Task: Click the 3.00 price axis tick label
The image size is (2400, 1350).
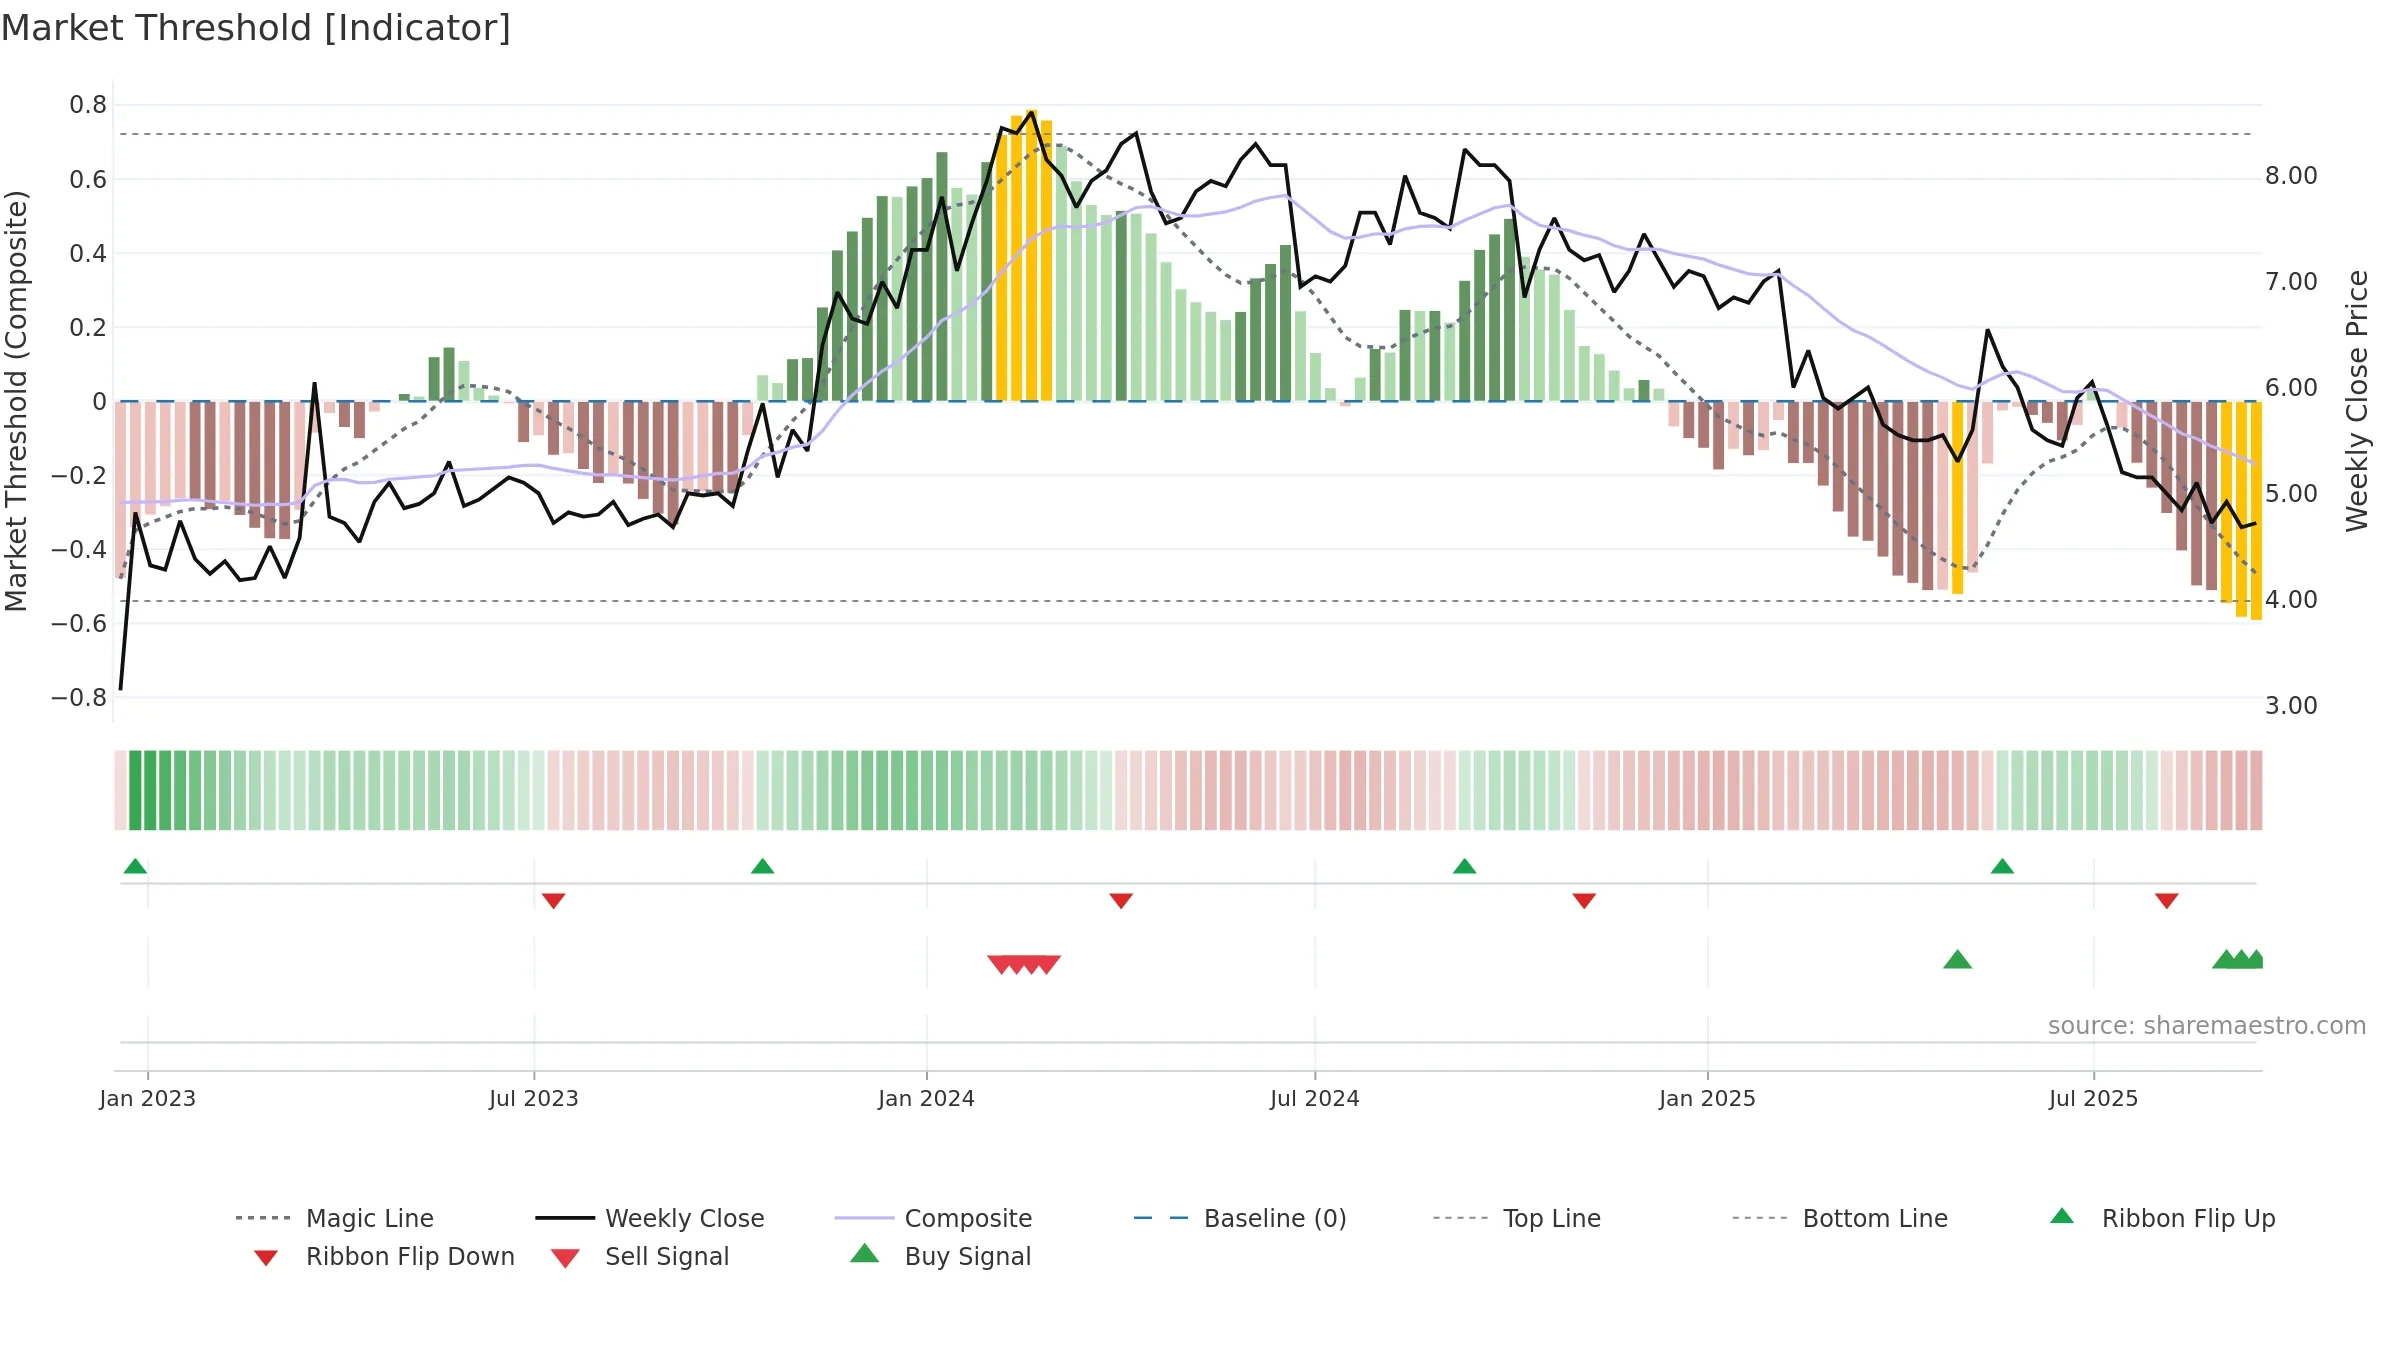Action: click(x=2291, y=706)
